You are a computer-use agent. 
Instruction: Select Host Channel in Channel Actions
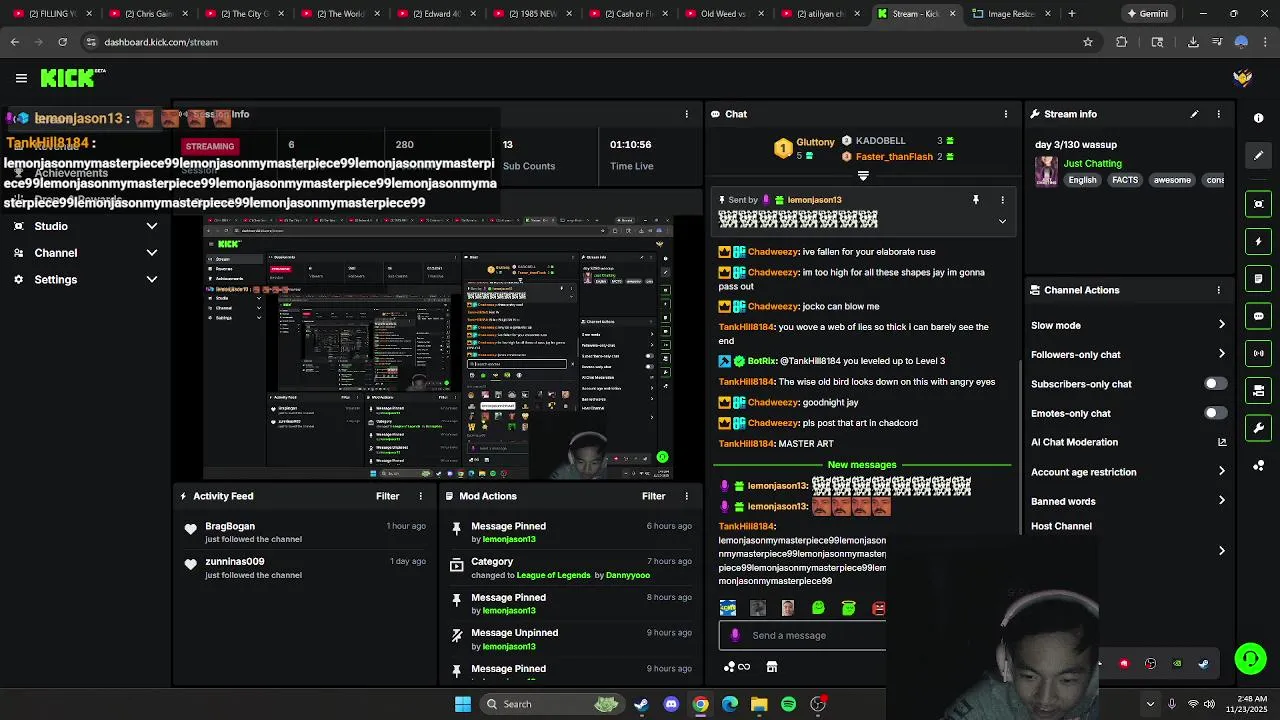click(1061, 526)
